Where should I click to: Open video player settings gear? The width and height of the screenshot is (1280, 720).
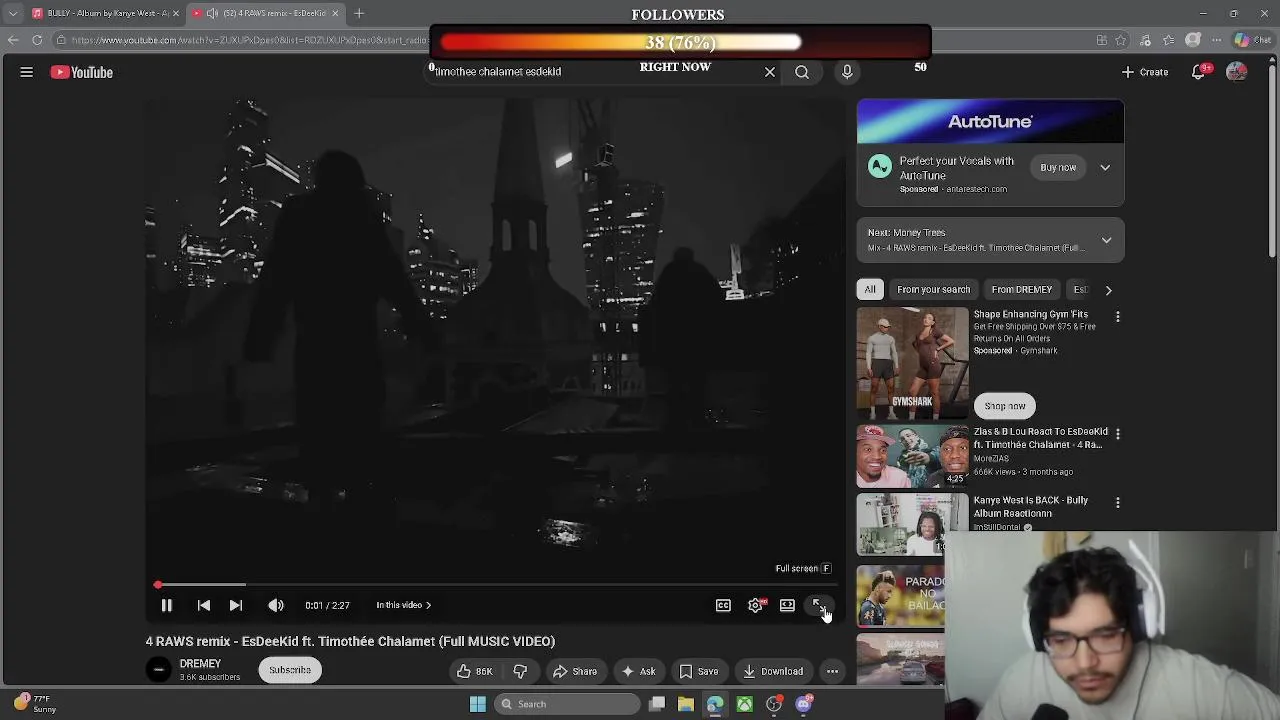tap(755, 605)
